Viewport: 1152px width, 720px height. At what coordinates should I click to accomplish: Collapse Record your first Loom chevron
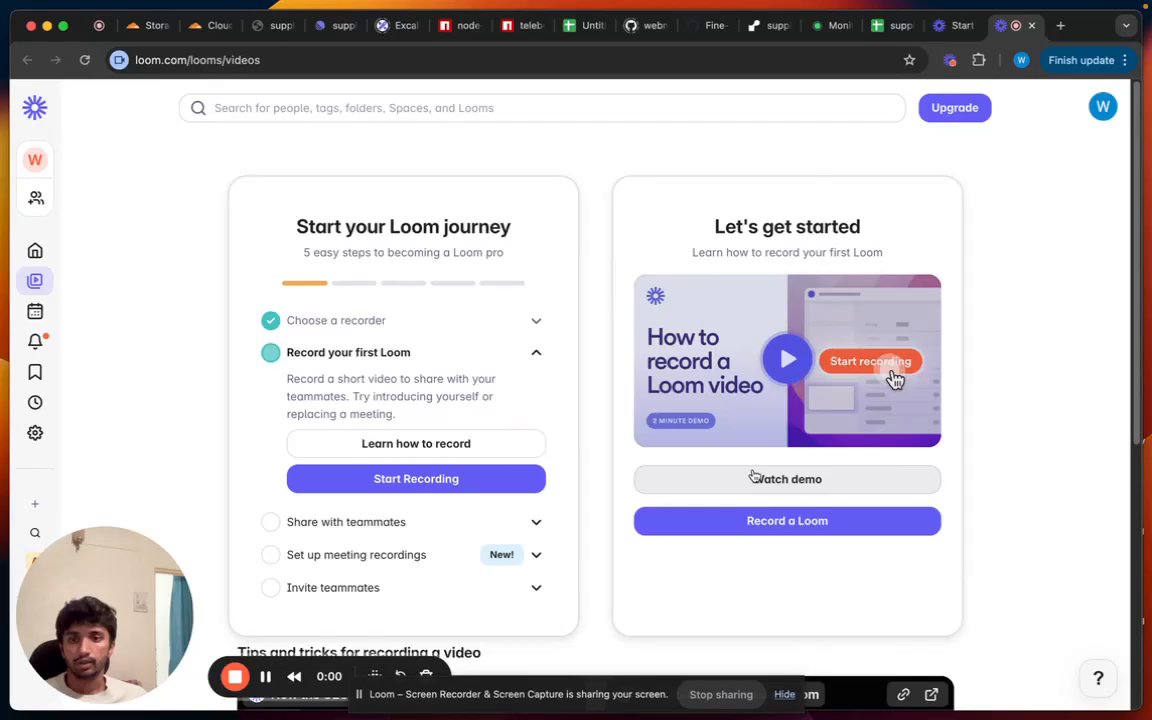(536, 353)
